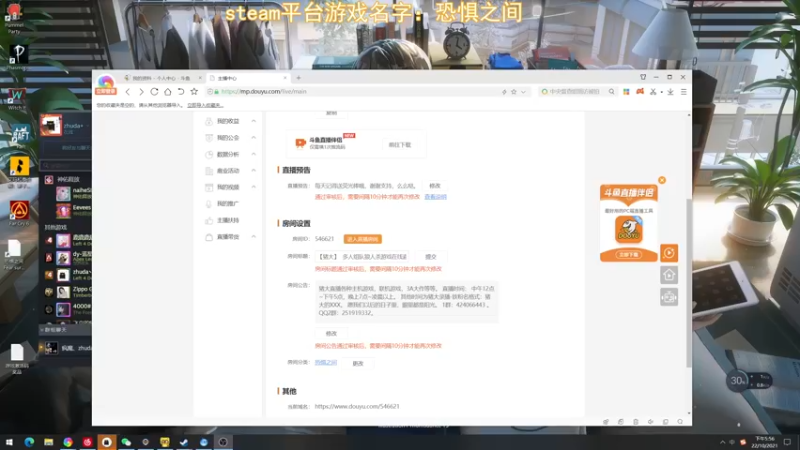Open the Windows Start button
Screen dimensions: 800x450
point(9,442)
